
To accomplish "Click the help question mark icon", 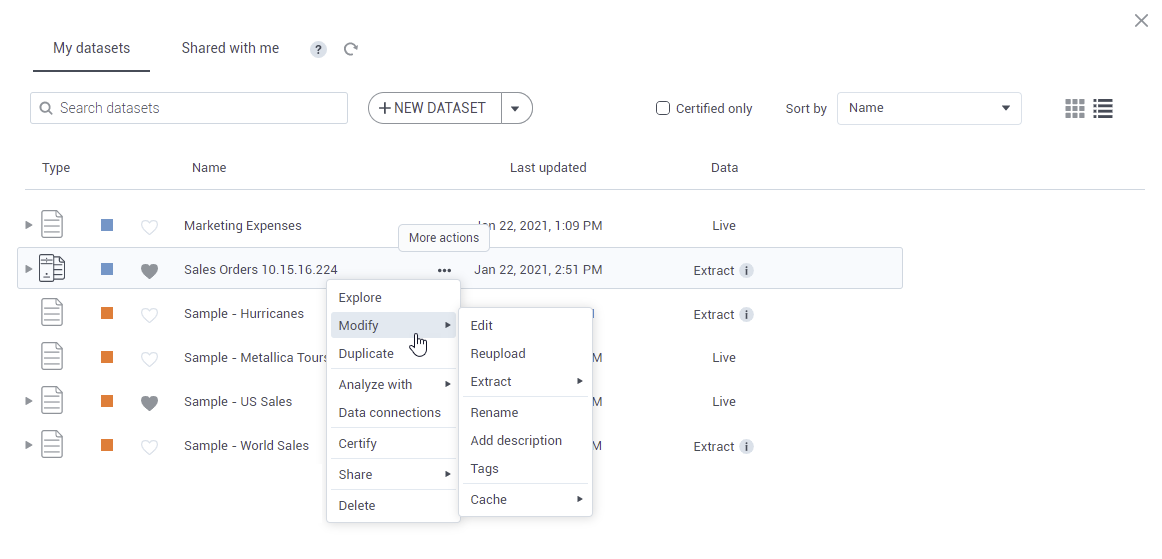I will (318, 49).
